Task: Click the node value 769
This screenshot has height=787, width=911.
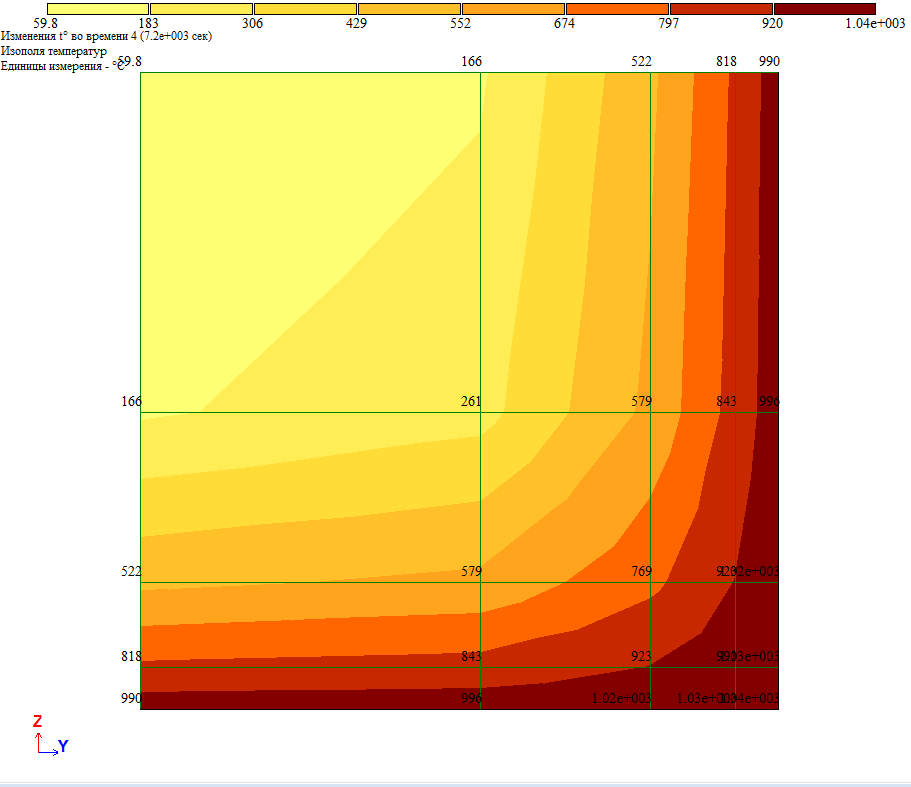Action: tap(641, 572)
